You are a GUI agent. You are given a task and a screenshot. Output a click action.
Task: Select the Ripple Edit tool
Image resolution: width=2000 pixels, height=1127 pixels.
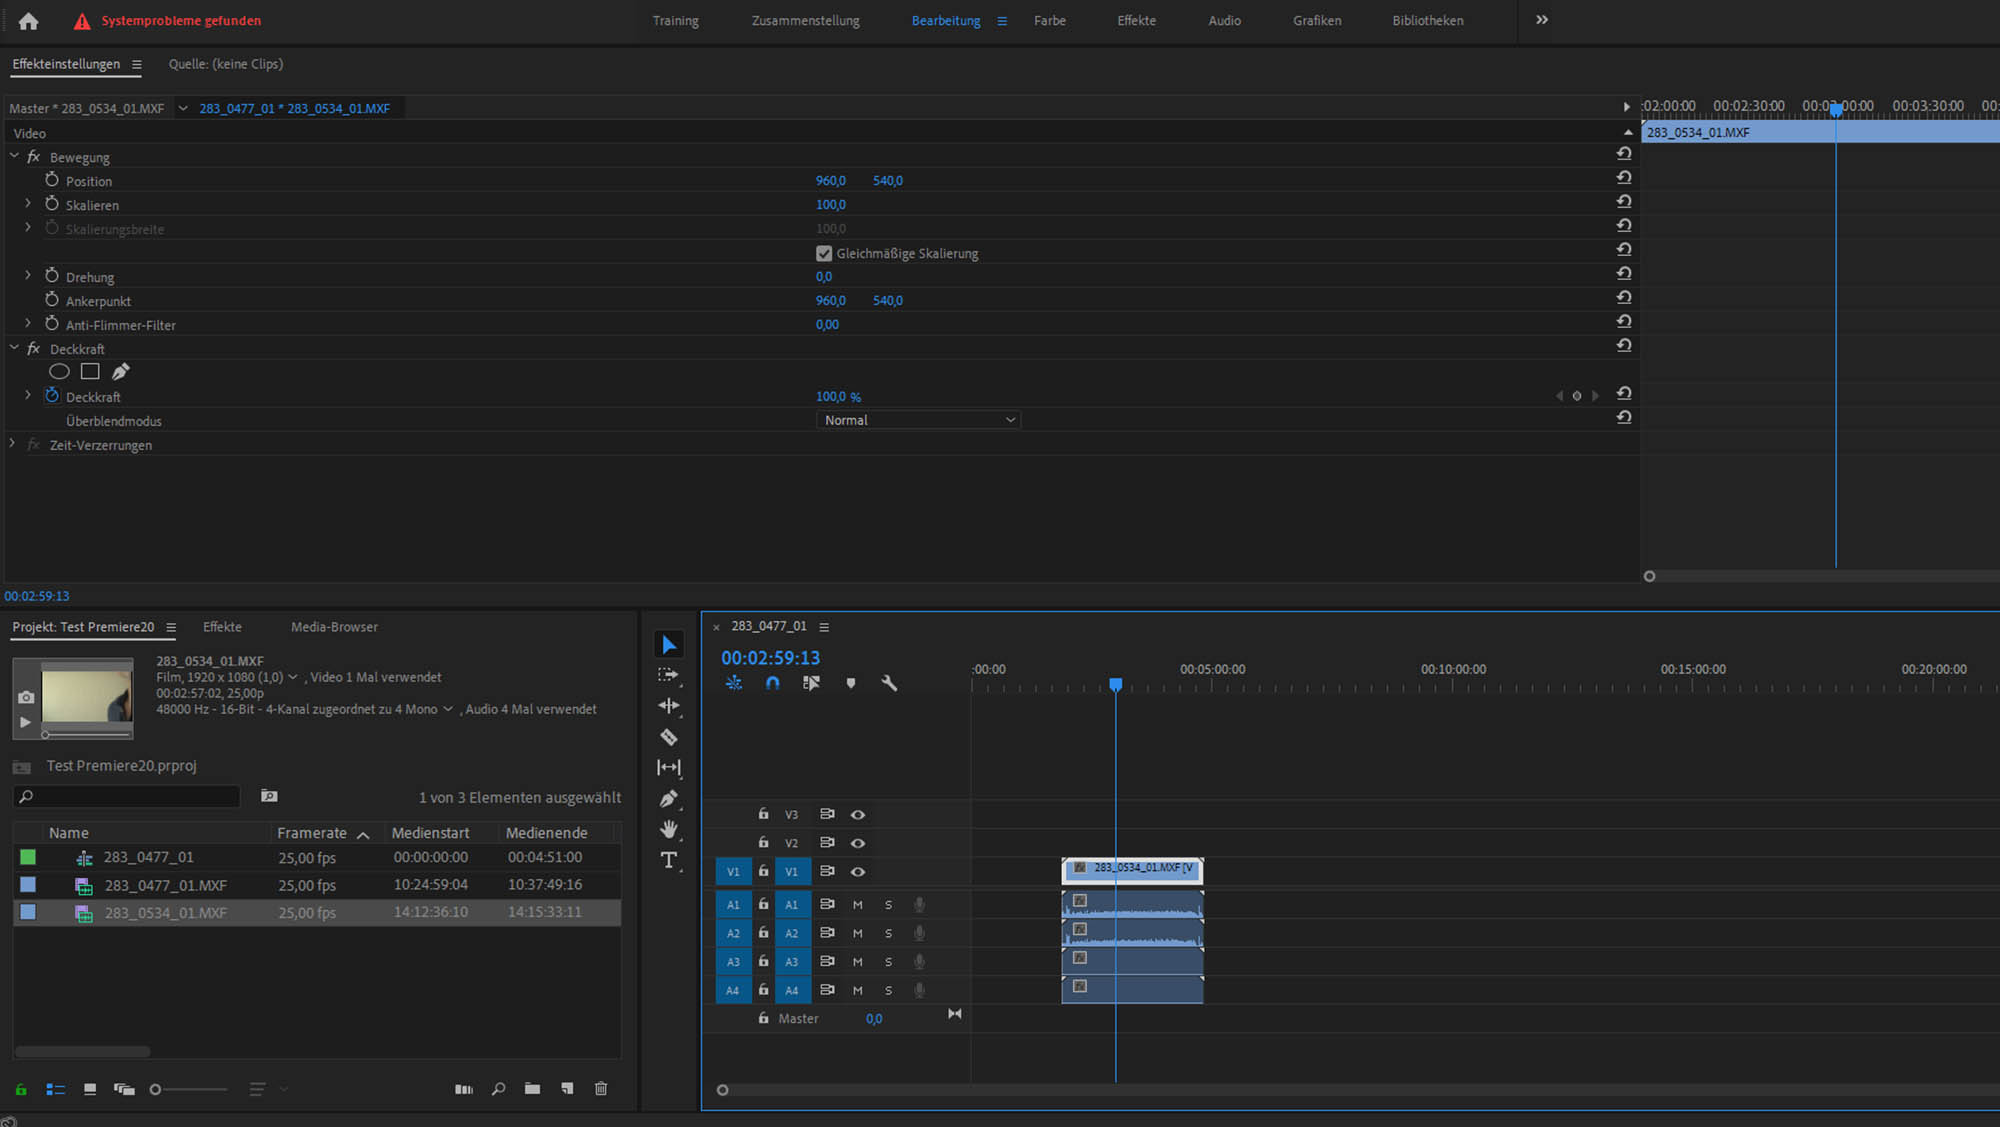(669, 706)
